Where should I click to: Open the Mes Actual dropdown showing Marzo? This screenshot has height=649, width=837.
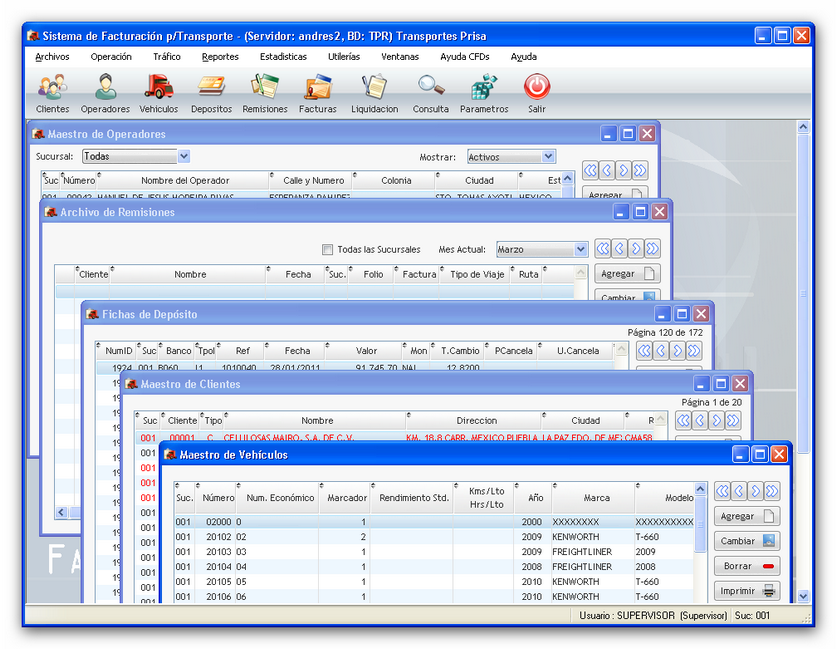pyautogui.click(x=542, y=249)
